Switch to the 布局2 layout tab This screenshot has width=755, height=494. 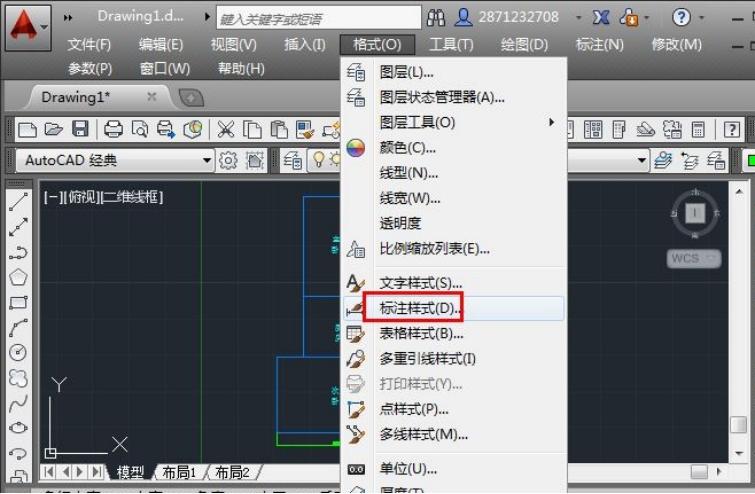232,472
